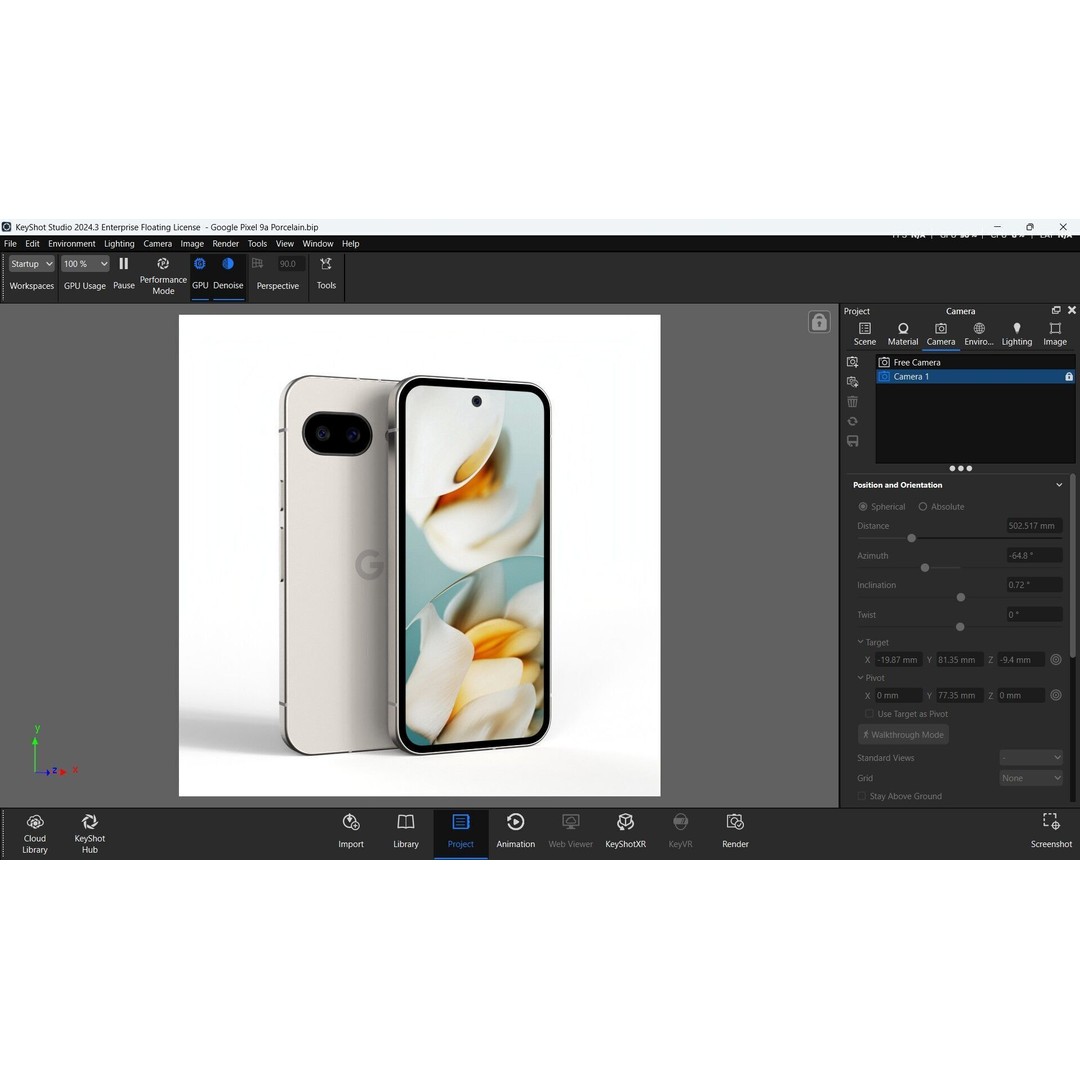Click the field of view 90.0 field
This screenshot has width=1080, height=1080.
[x=290, y=264]
